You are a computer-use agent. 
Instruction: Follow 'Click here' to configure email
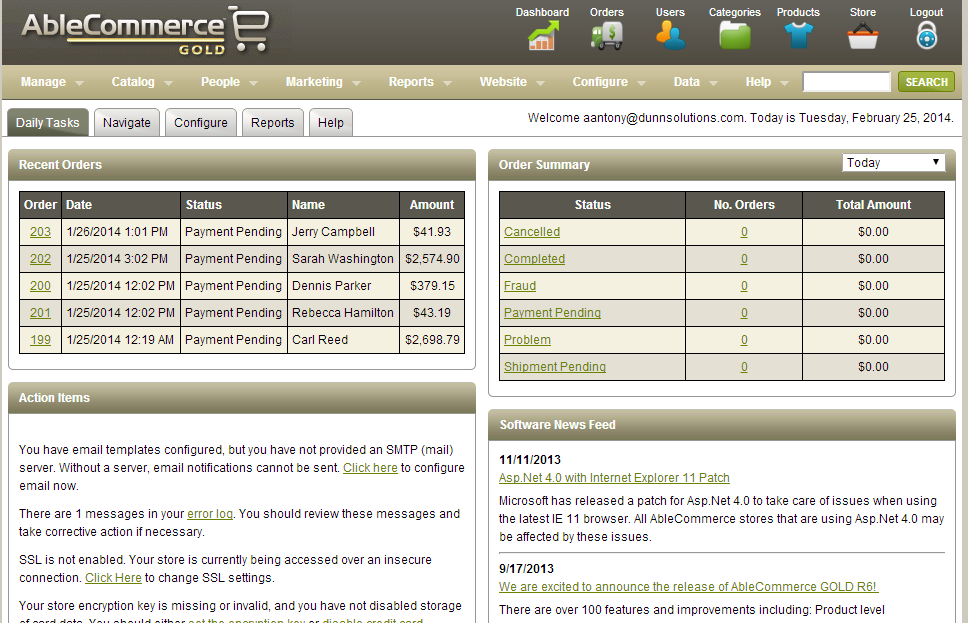pyautogui.click(x=370, y=468)
